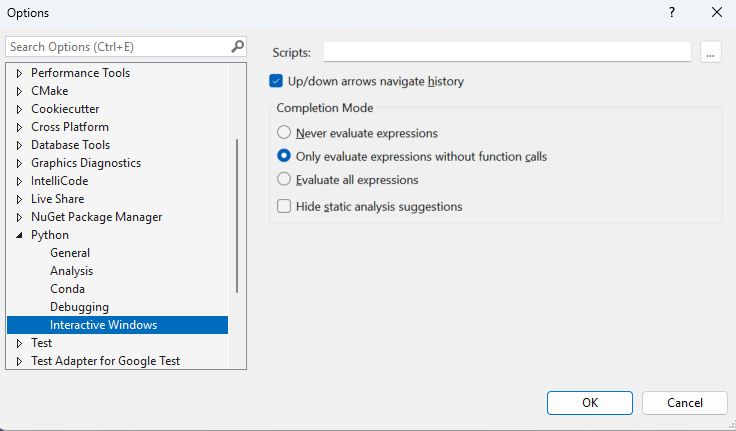This screenshot has width=736, height=431.
Task: Expand the IntelliCode tree node
Action: click(x=19, y=181)
